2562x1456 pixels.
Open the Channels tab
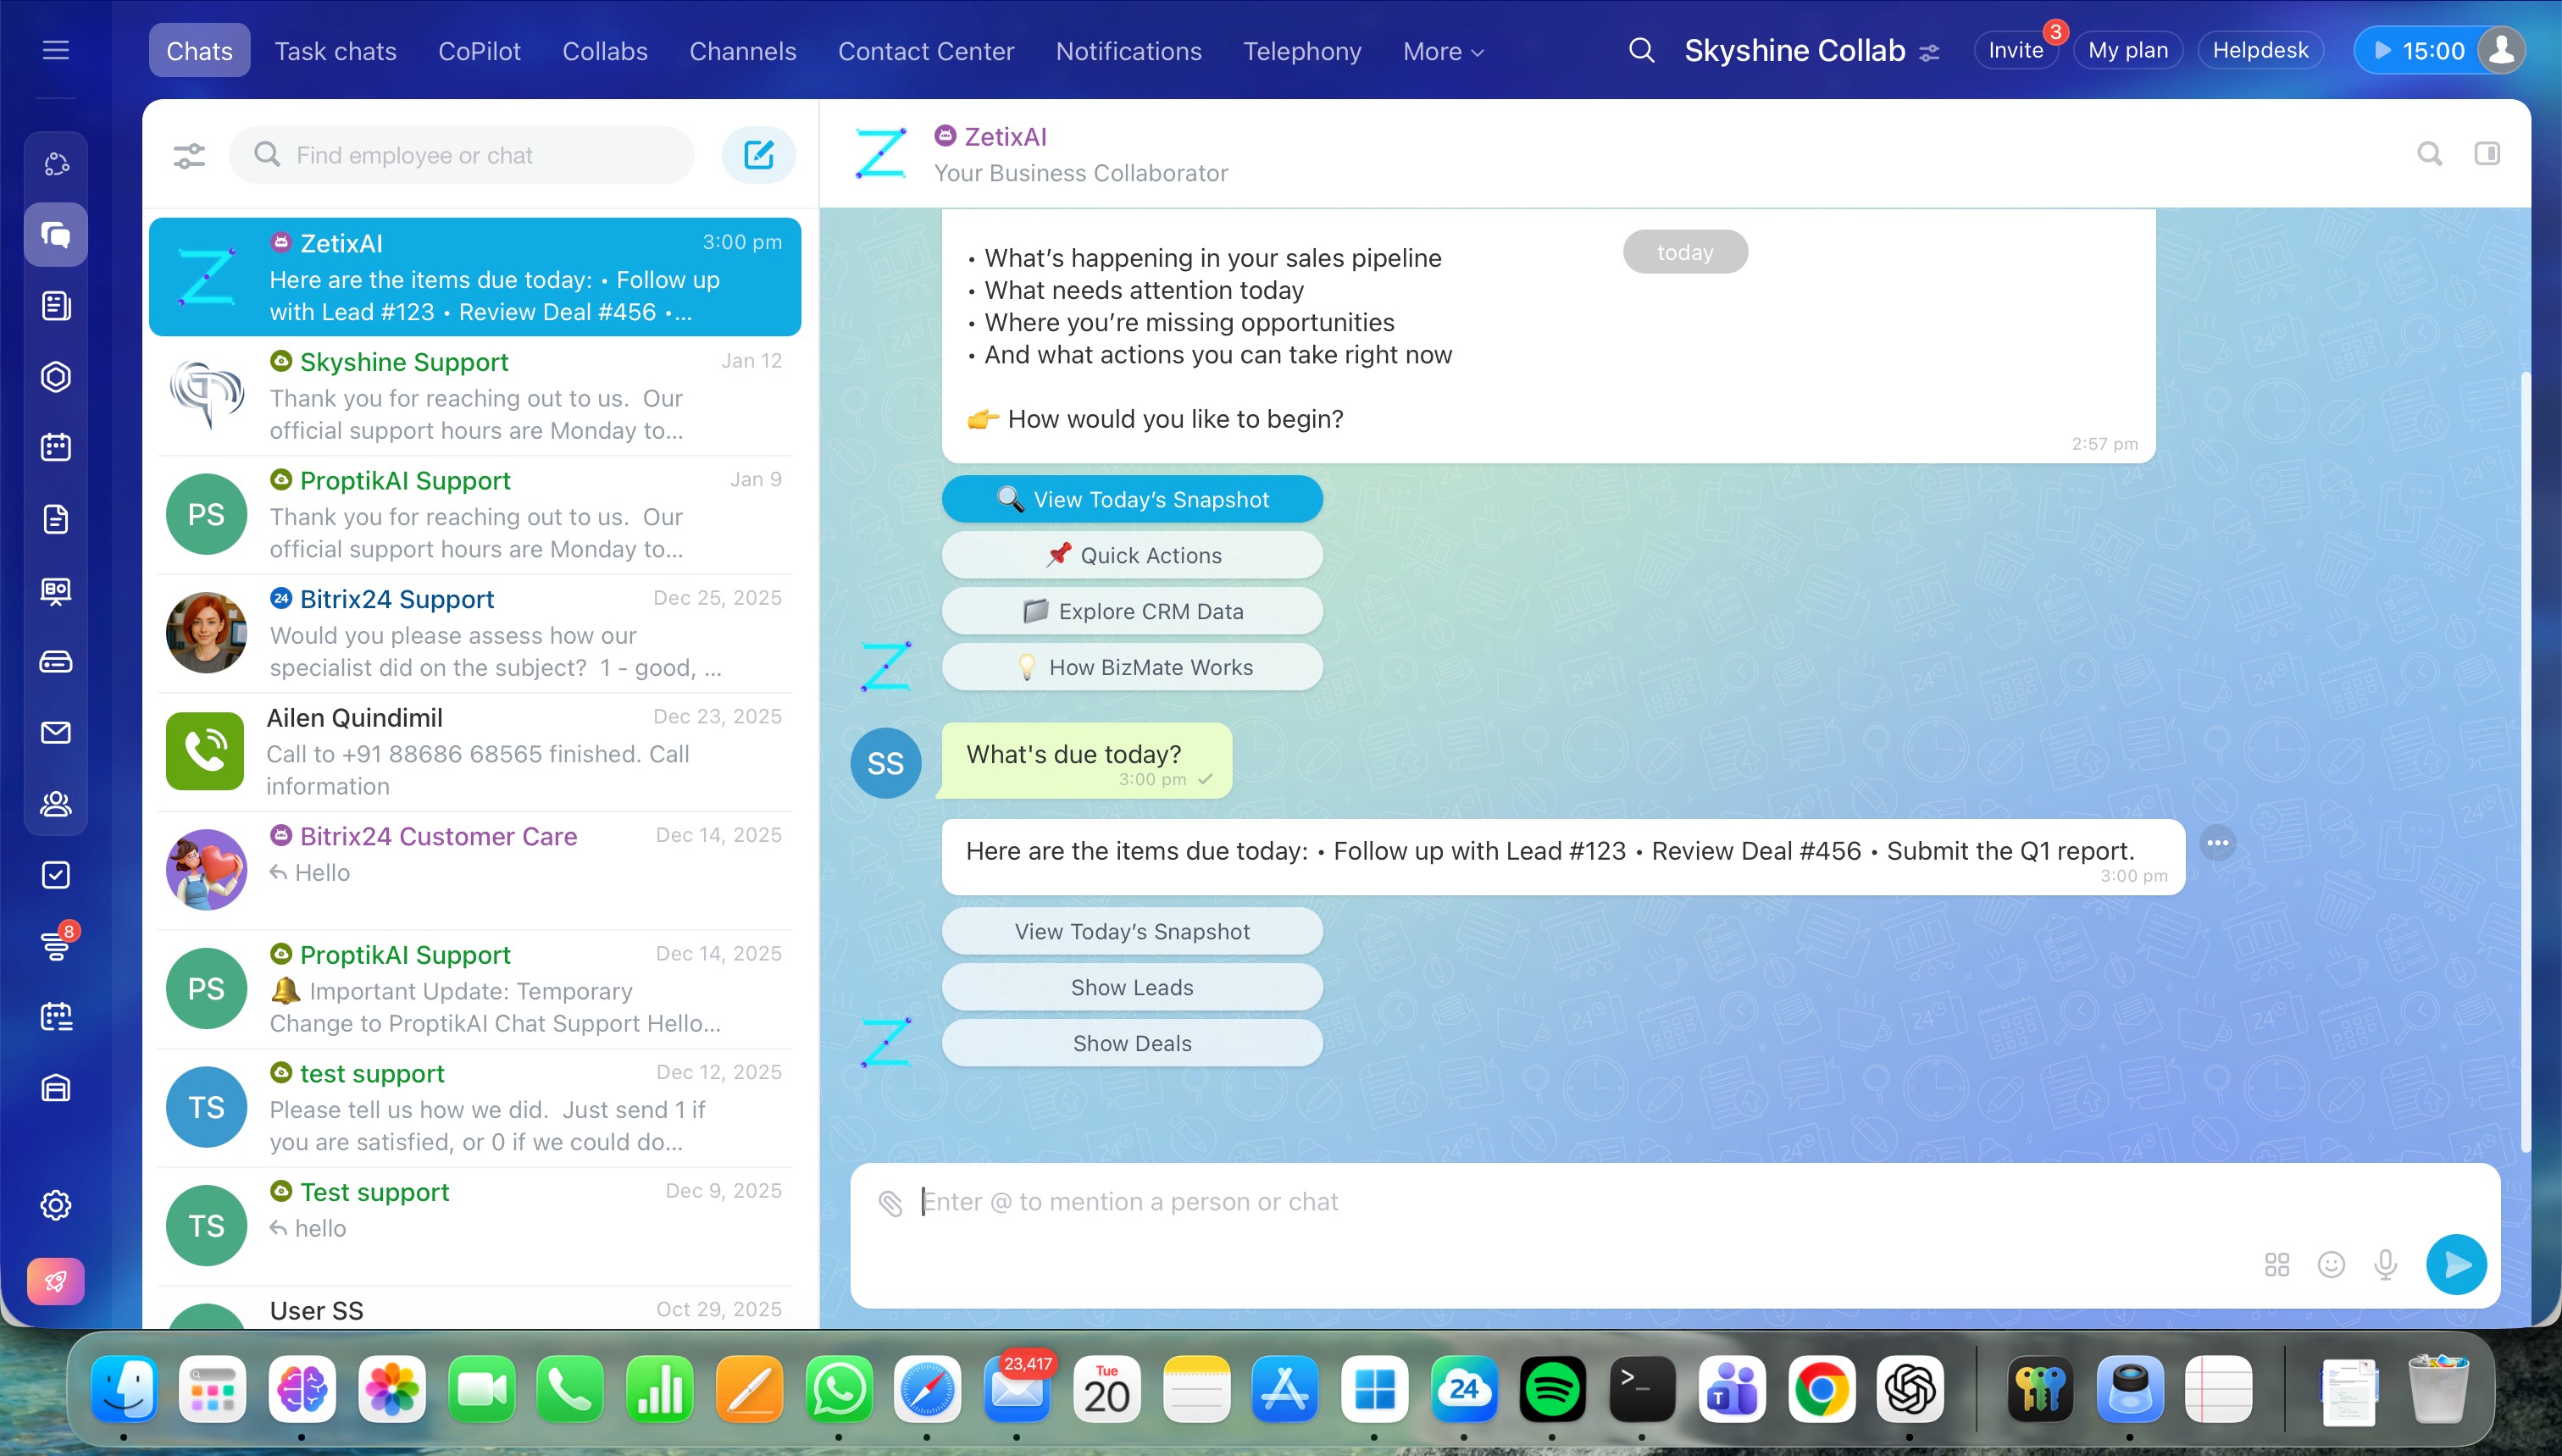coord(742,51)
